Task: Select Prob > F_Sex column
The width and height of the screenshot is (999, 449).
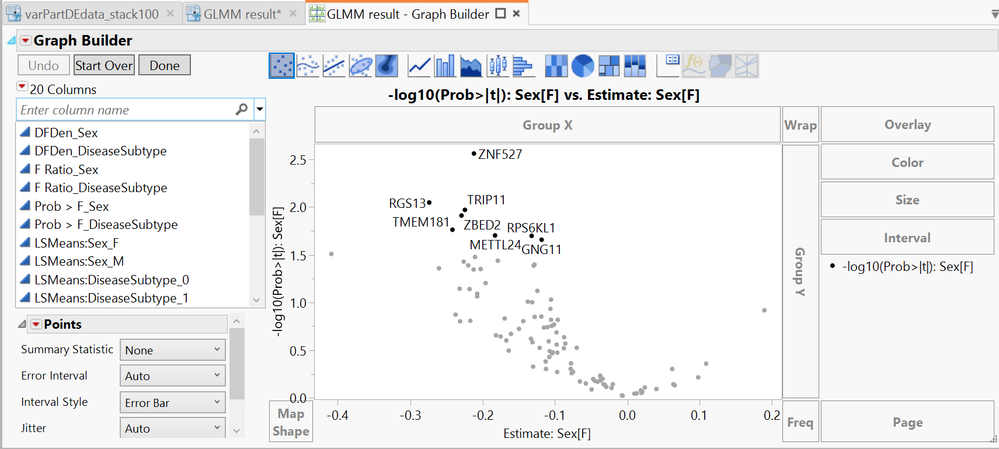Action: [72, 206]
